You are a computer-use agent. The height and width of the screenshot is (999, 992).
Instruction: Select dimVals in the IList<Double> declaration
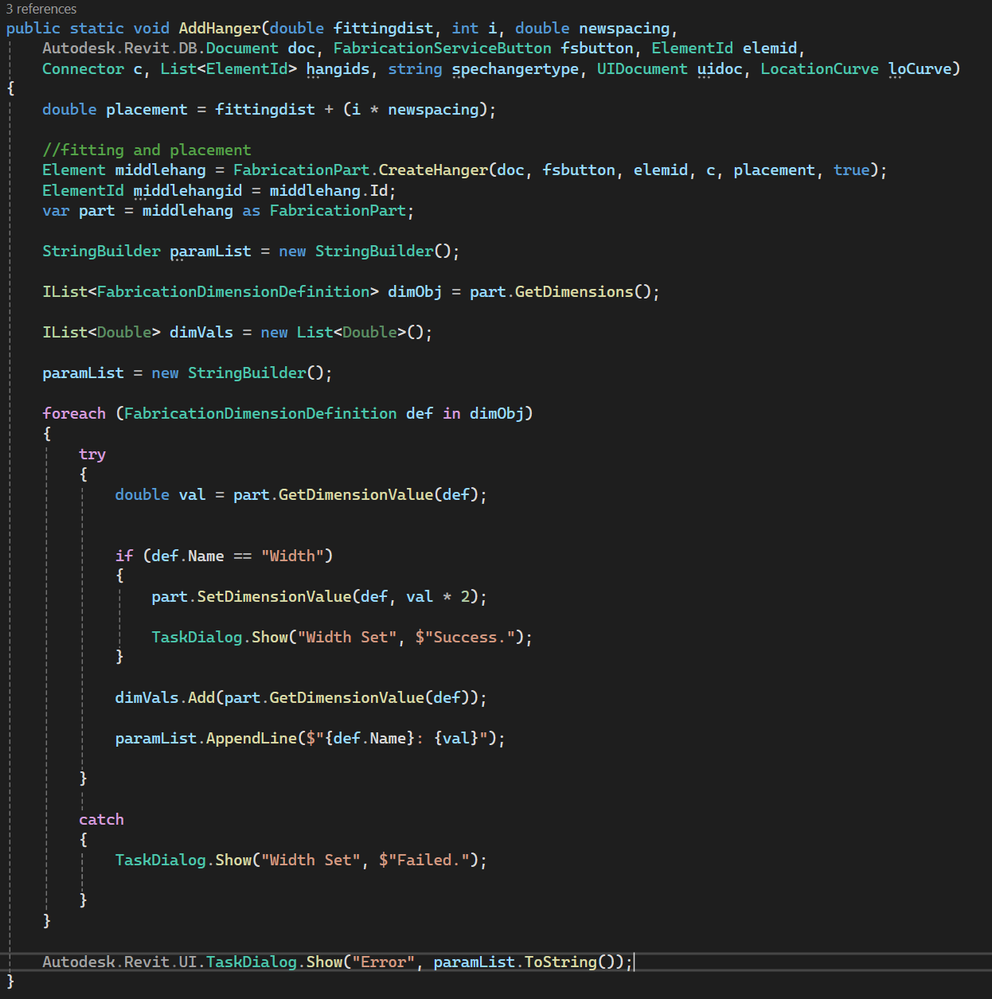click(201, 333)
